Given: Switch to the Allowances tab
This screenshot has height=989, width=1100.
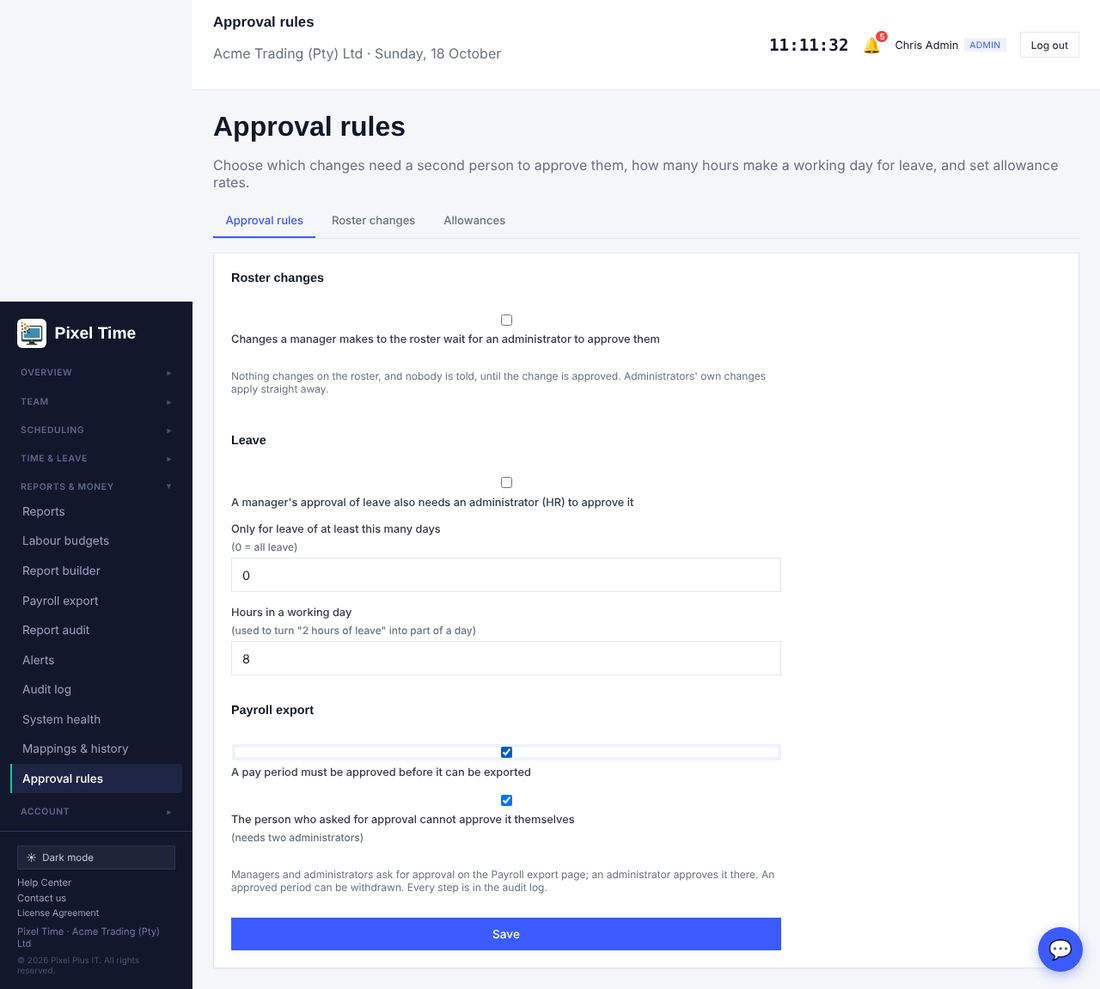Looking at the screenshot, I should [474, 220].
